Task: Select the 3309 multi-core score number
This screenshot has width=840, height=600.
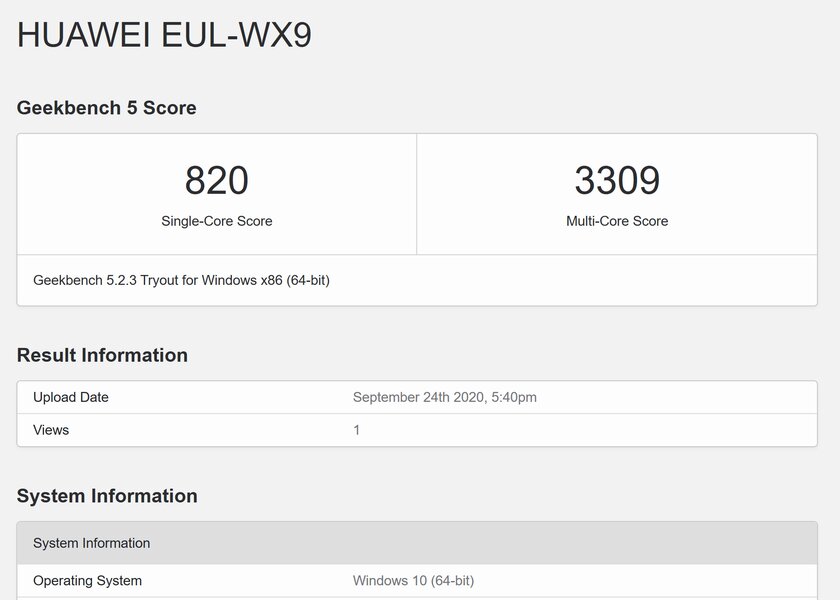Action: coord(617,180)
